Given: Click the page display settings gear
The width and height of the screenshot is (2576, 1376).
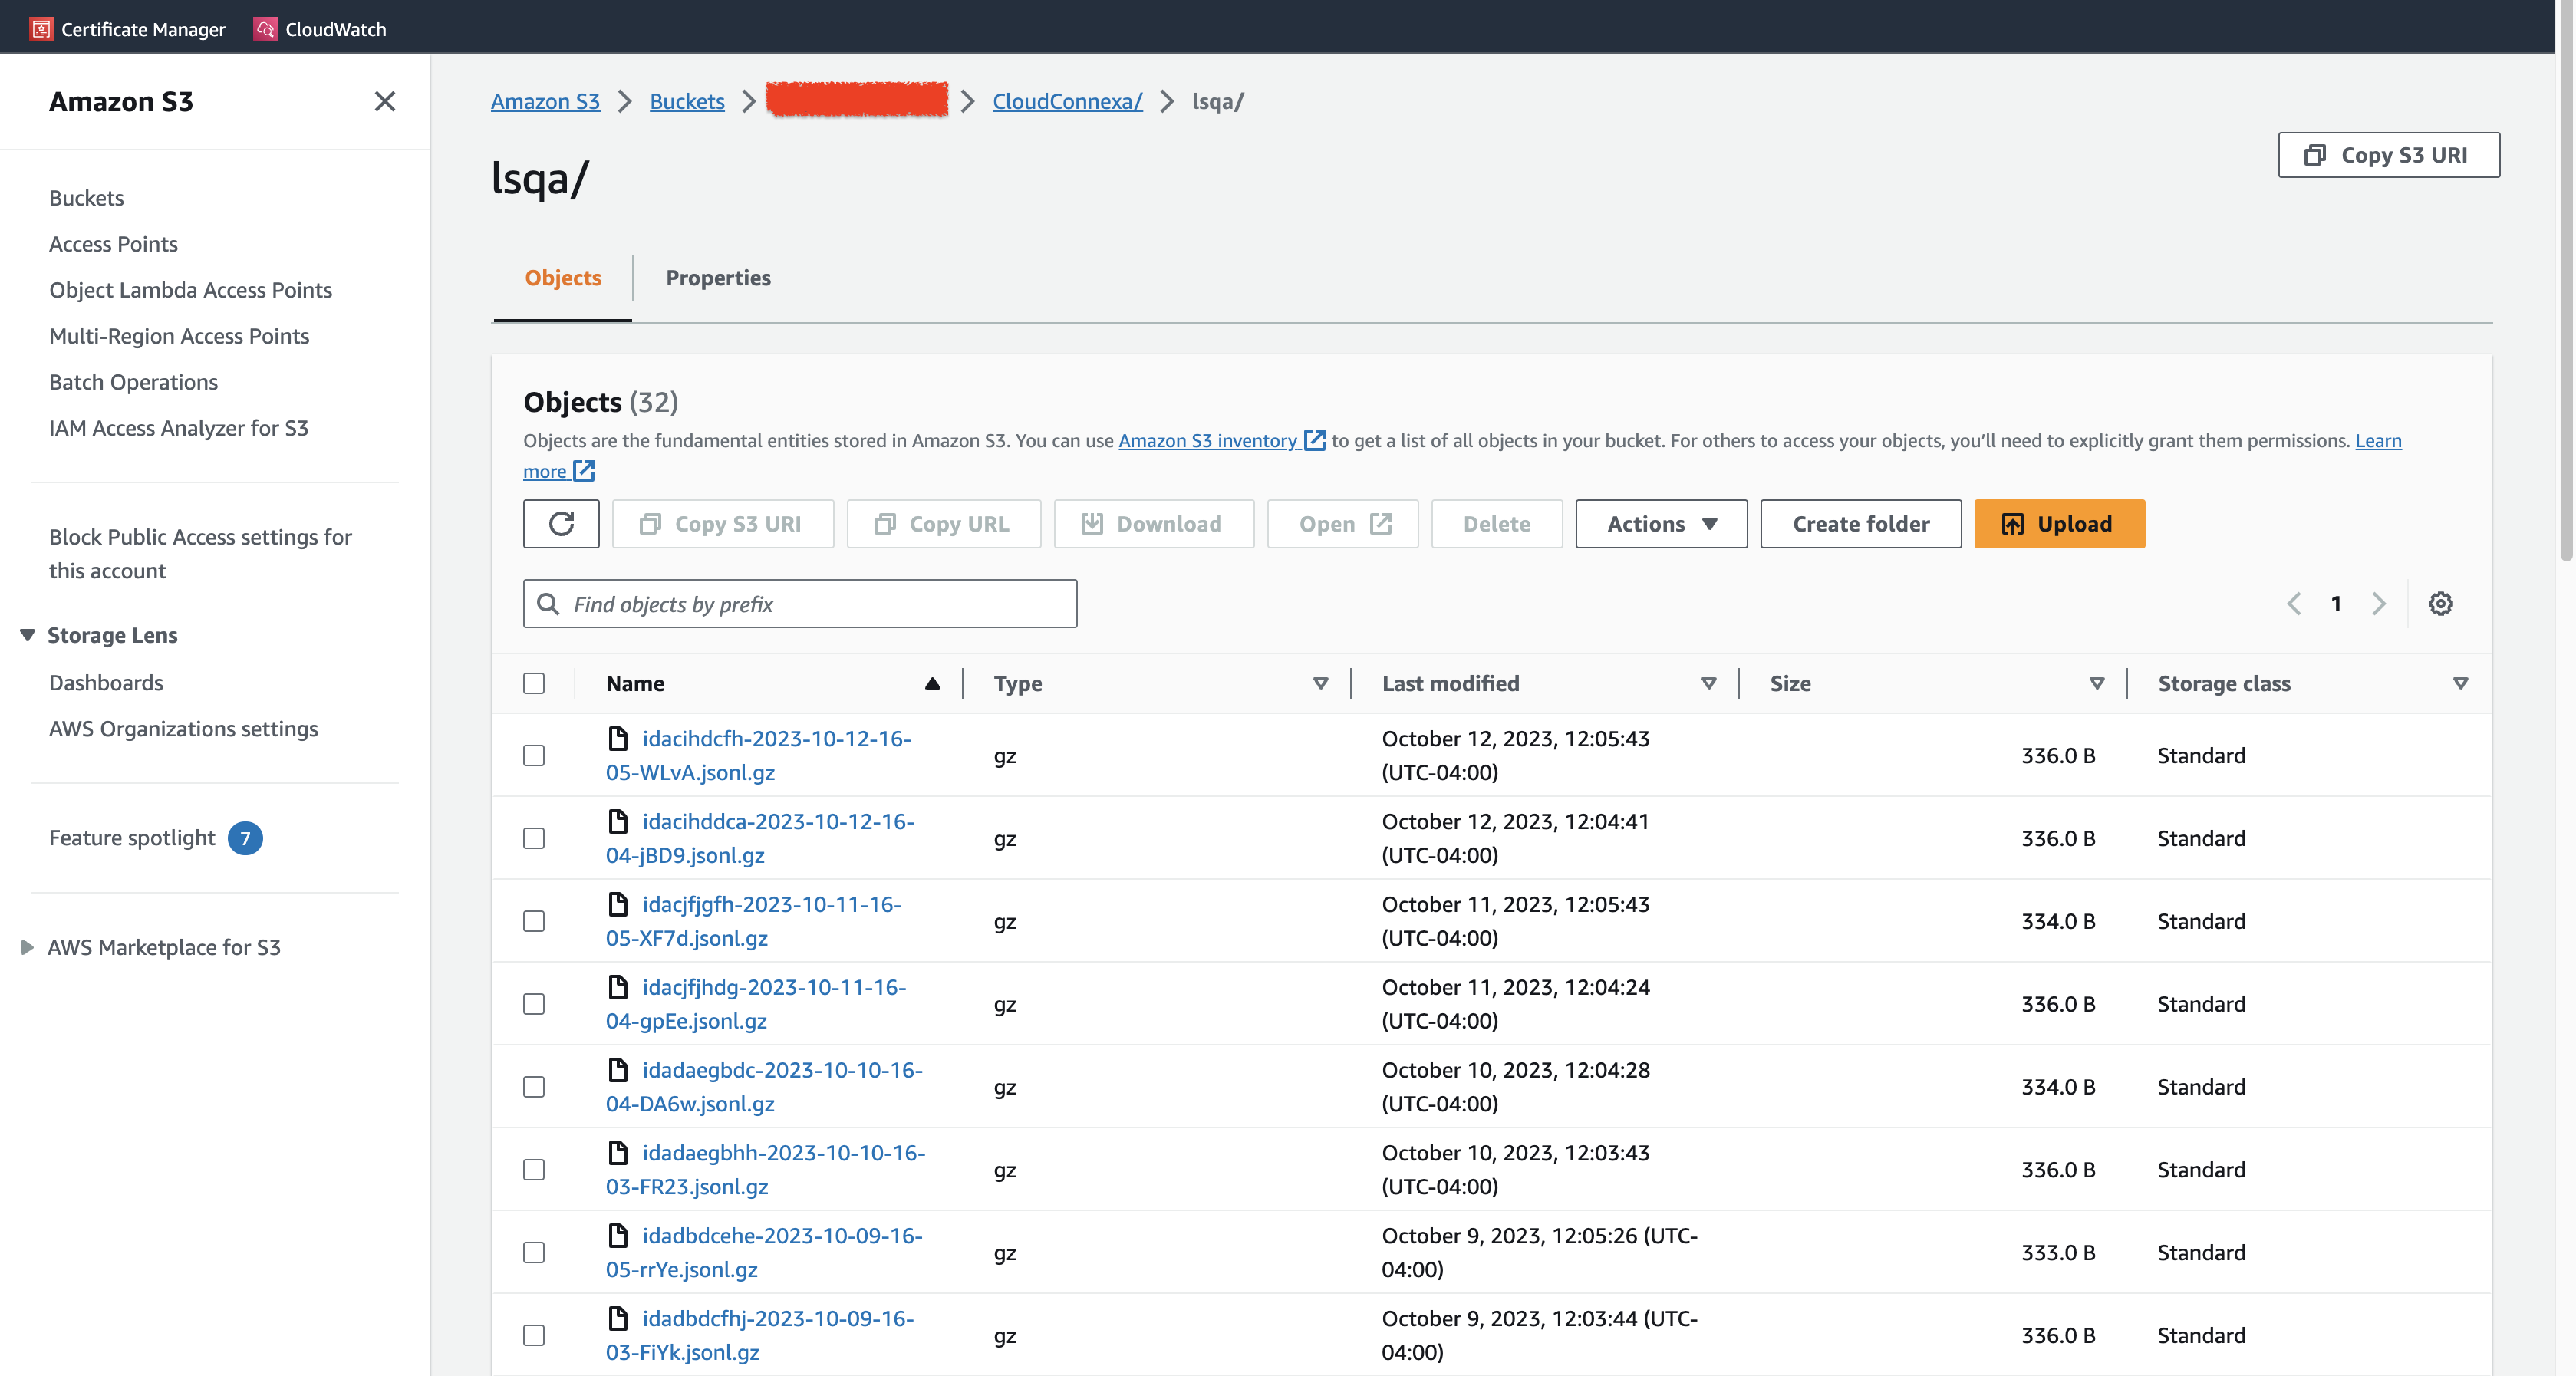Looking at the screenshot, I should coord(2441,603).
